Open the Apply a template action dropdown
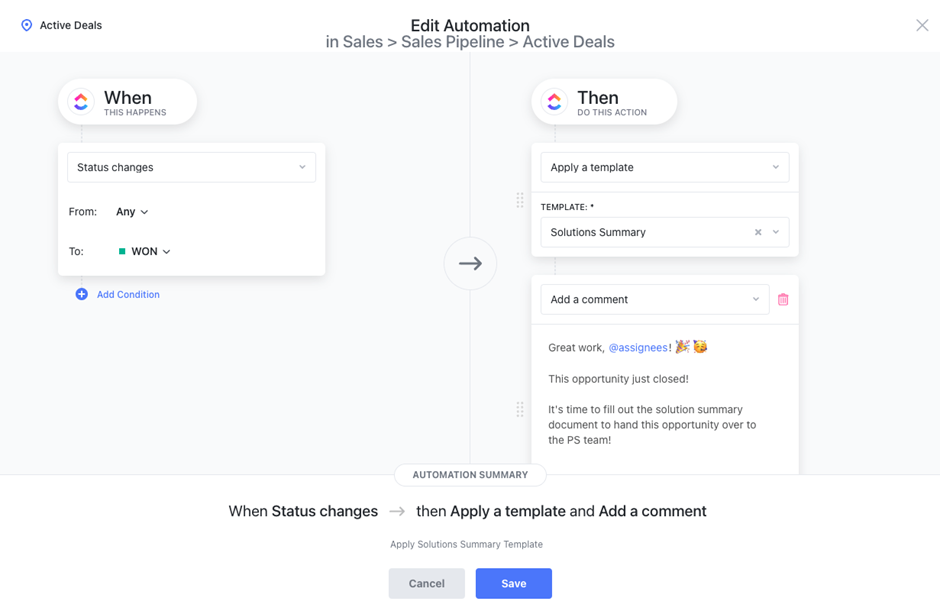 pyautogui.click(x=664, y=167)
